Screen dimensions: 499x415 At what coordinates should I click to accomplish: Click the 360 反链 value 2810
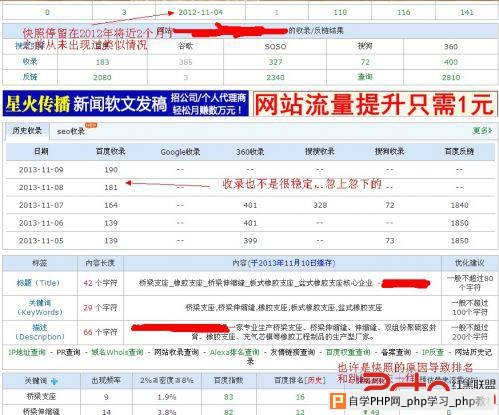click(451, 77)
